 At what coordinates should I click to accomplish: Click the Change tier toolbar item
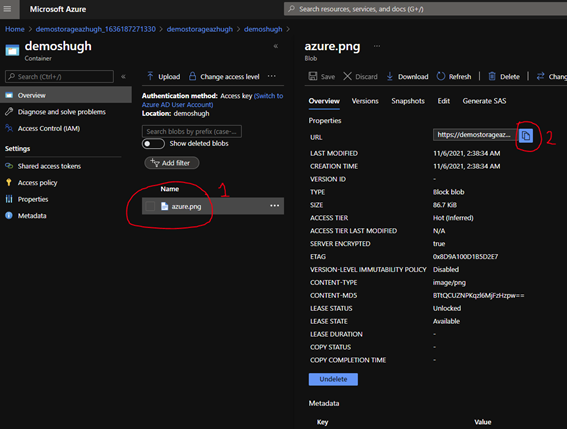click(x=551, y=76)
